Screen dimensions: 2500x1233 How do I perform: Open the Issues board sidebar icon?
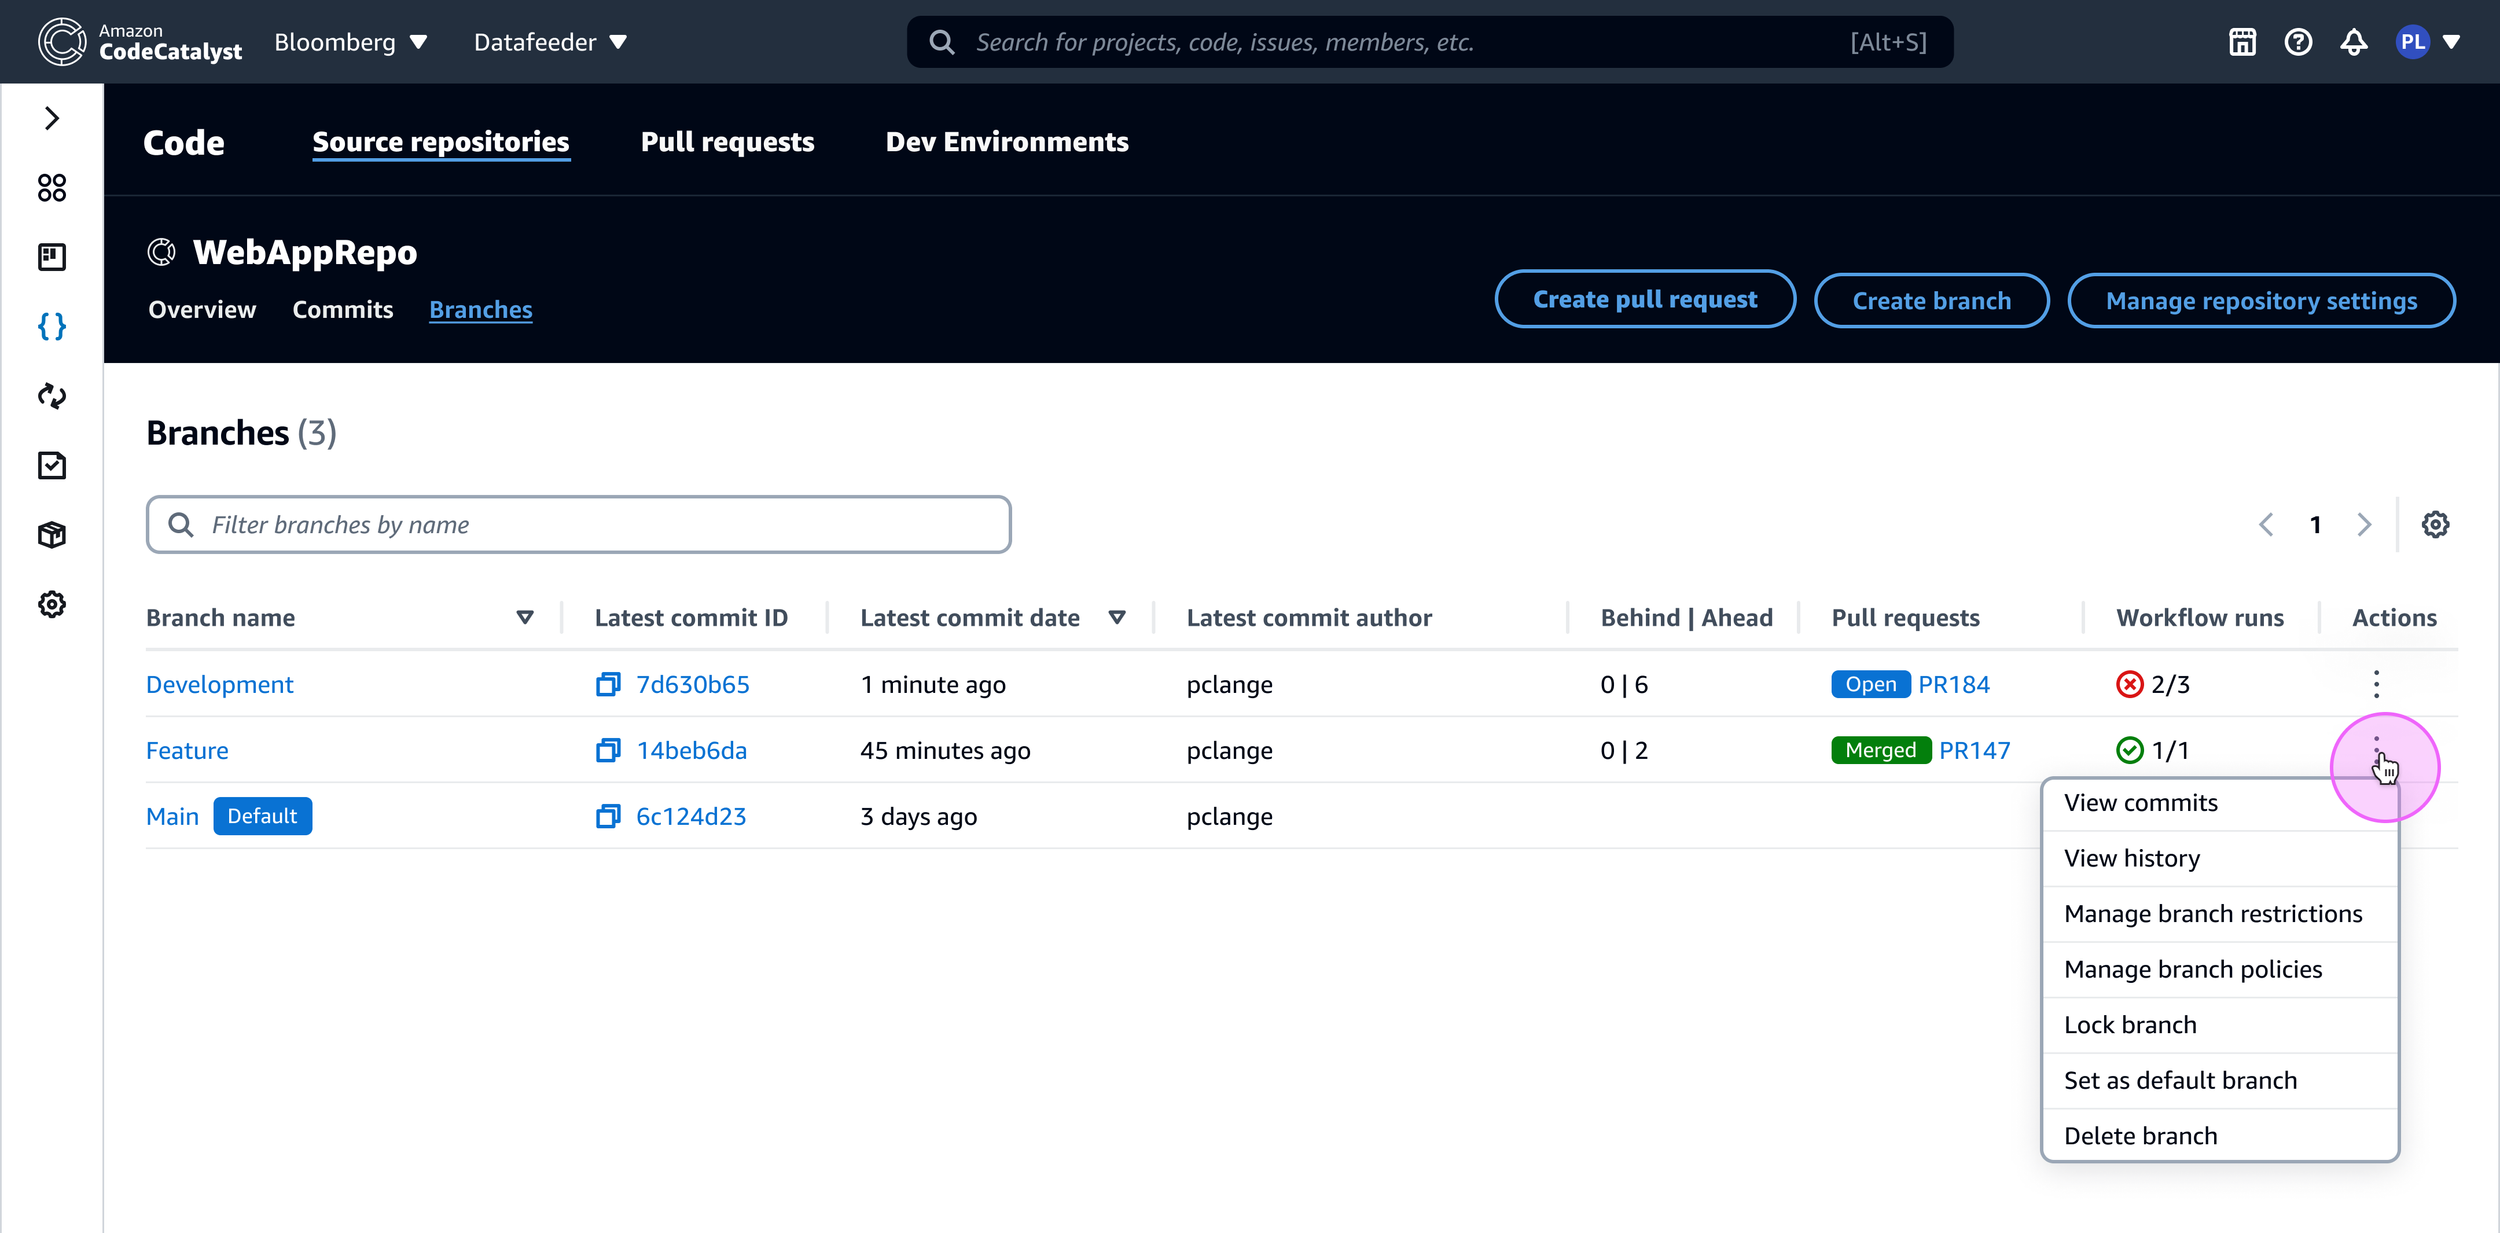coord(52,257)
